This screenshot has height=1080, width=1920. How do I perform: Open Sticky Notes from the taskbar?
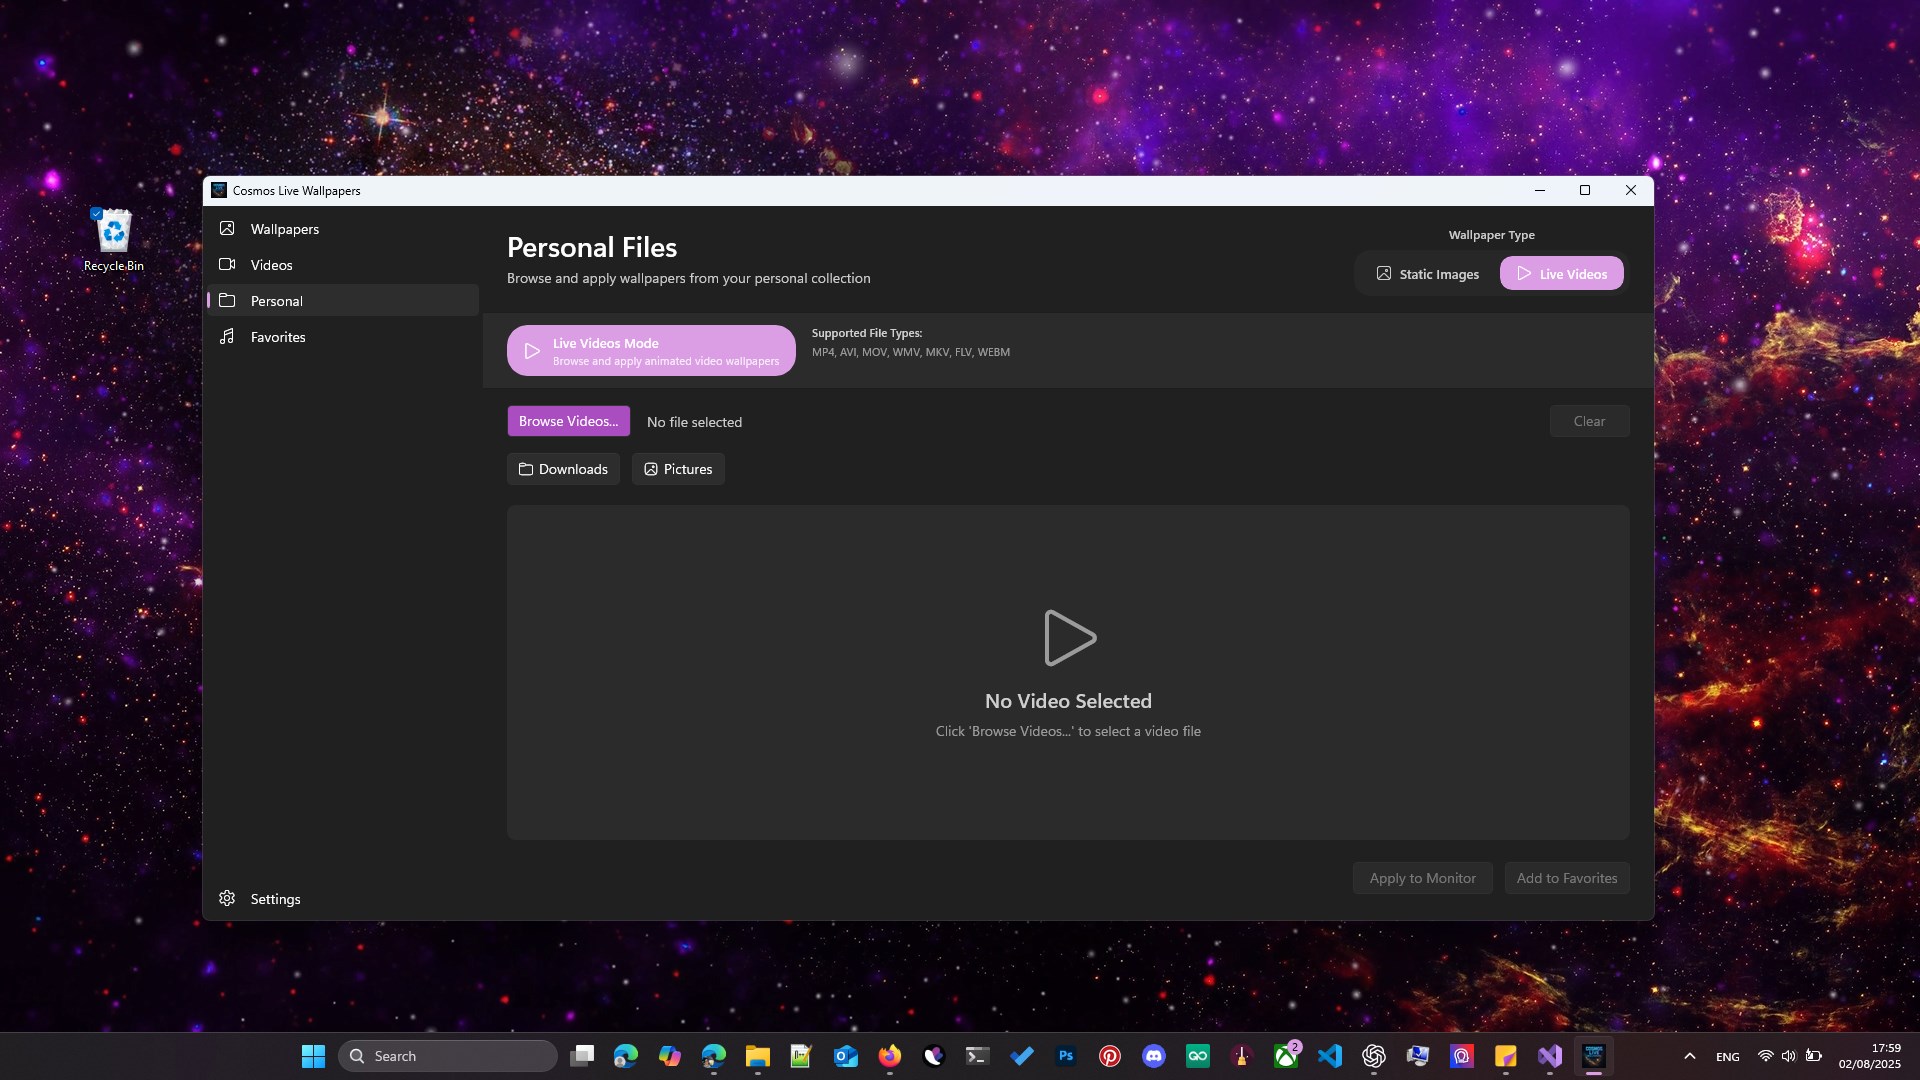(1506, 1056)
